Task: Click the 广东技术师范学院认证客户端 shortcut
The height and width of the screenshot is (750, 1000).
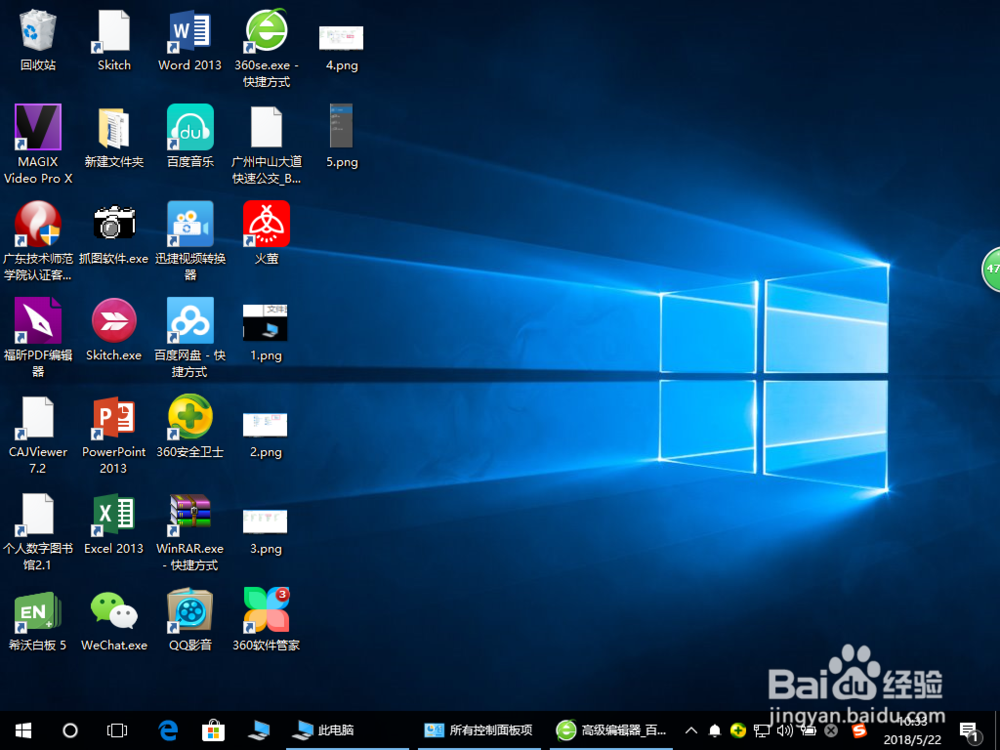Action: [38, 241]
